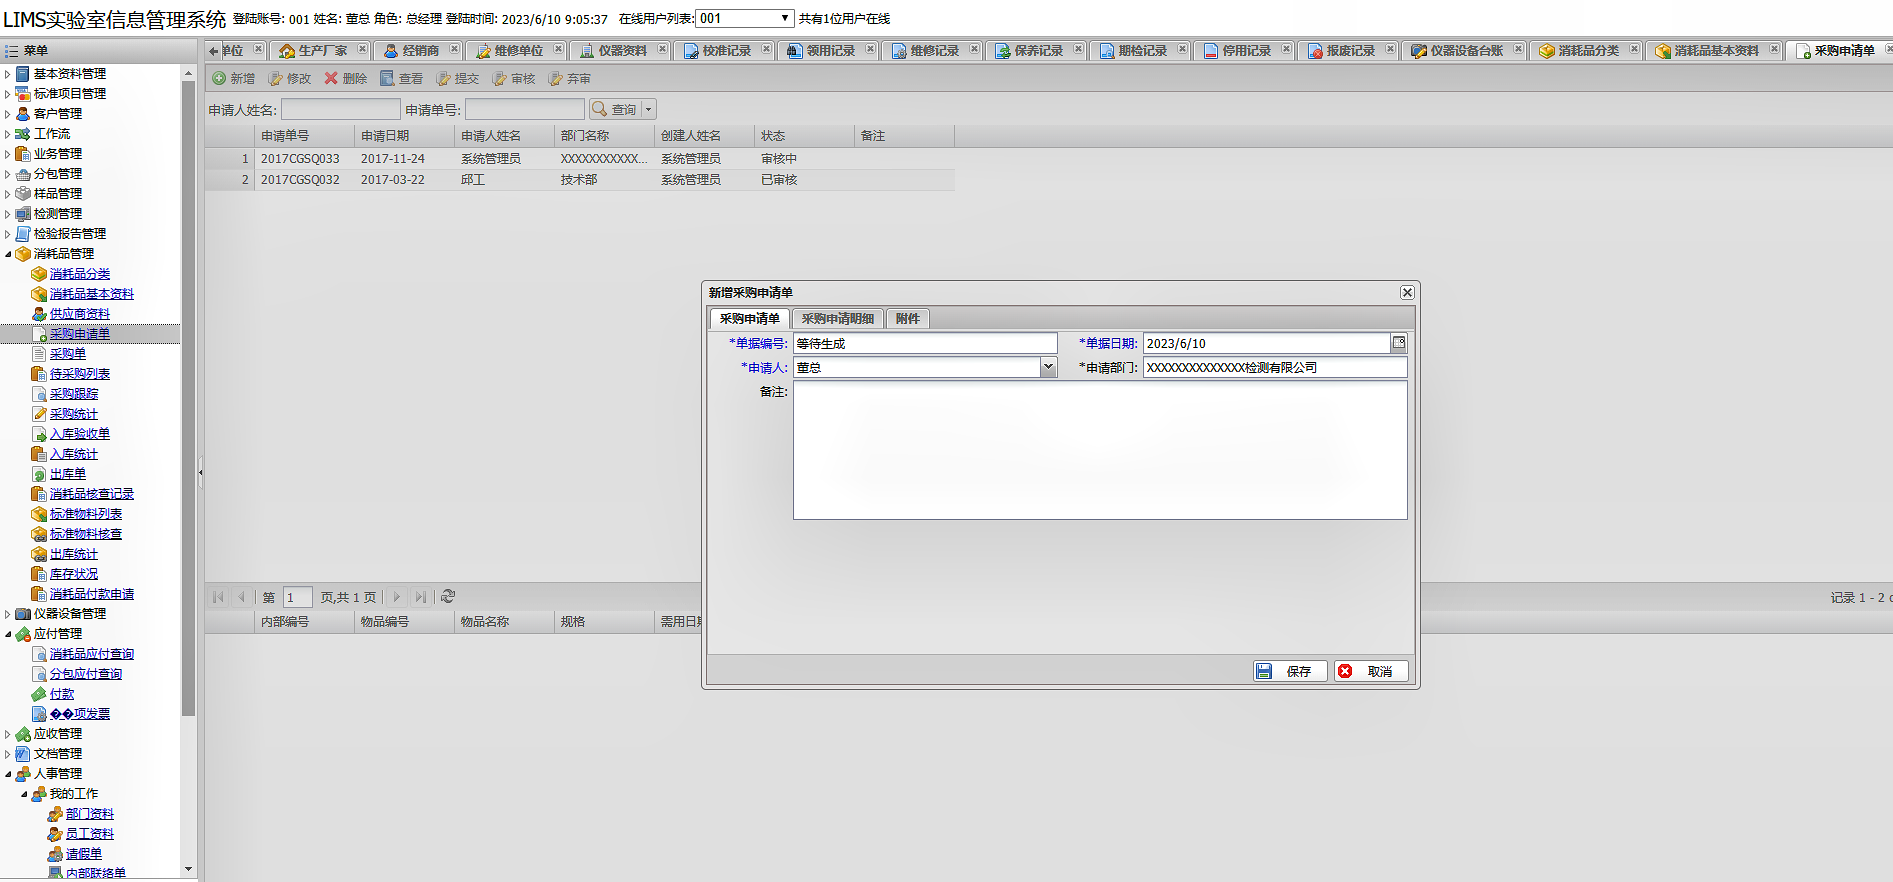Sort by 申请日期 column header
Viewport: 1893px width, 882px height.
(x=404, y=136)
